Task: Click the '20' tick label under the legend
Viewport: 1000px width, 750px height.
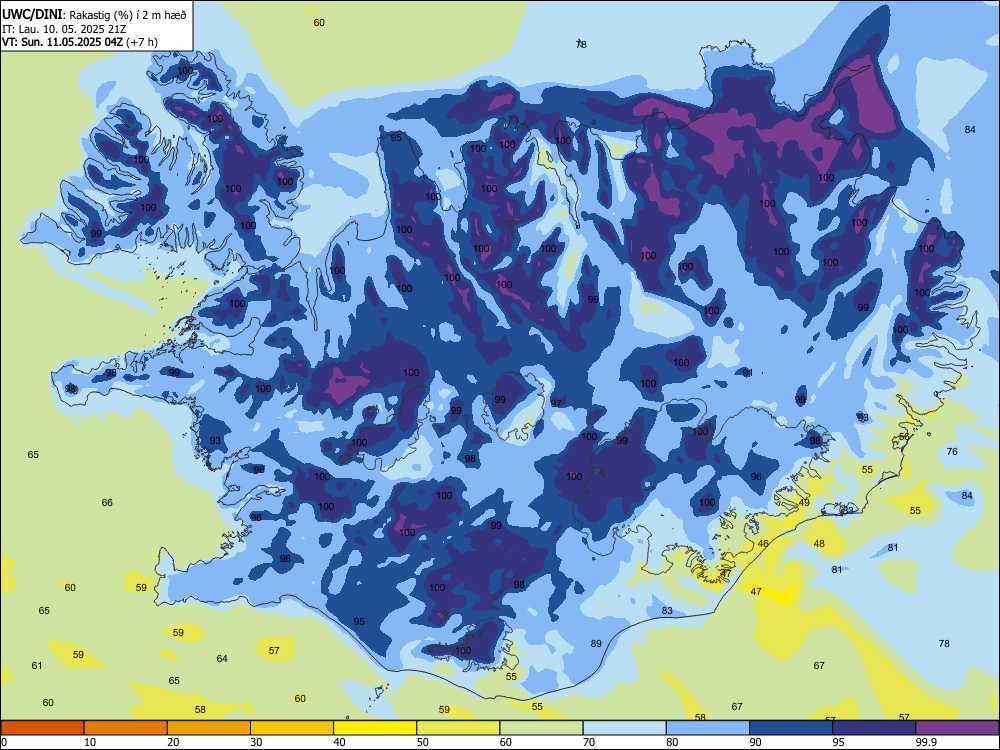Action: [x=173, y=742]
